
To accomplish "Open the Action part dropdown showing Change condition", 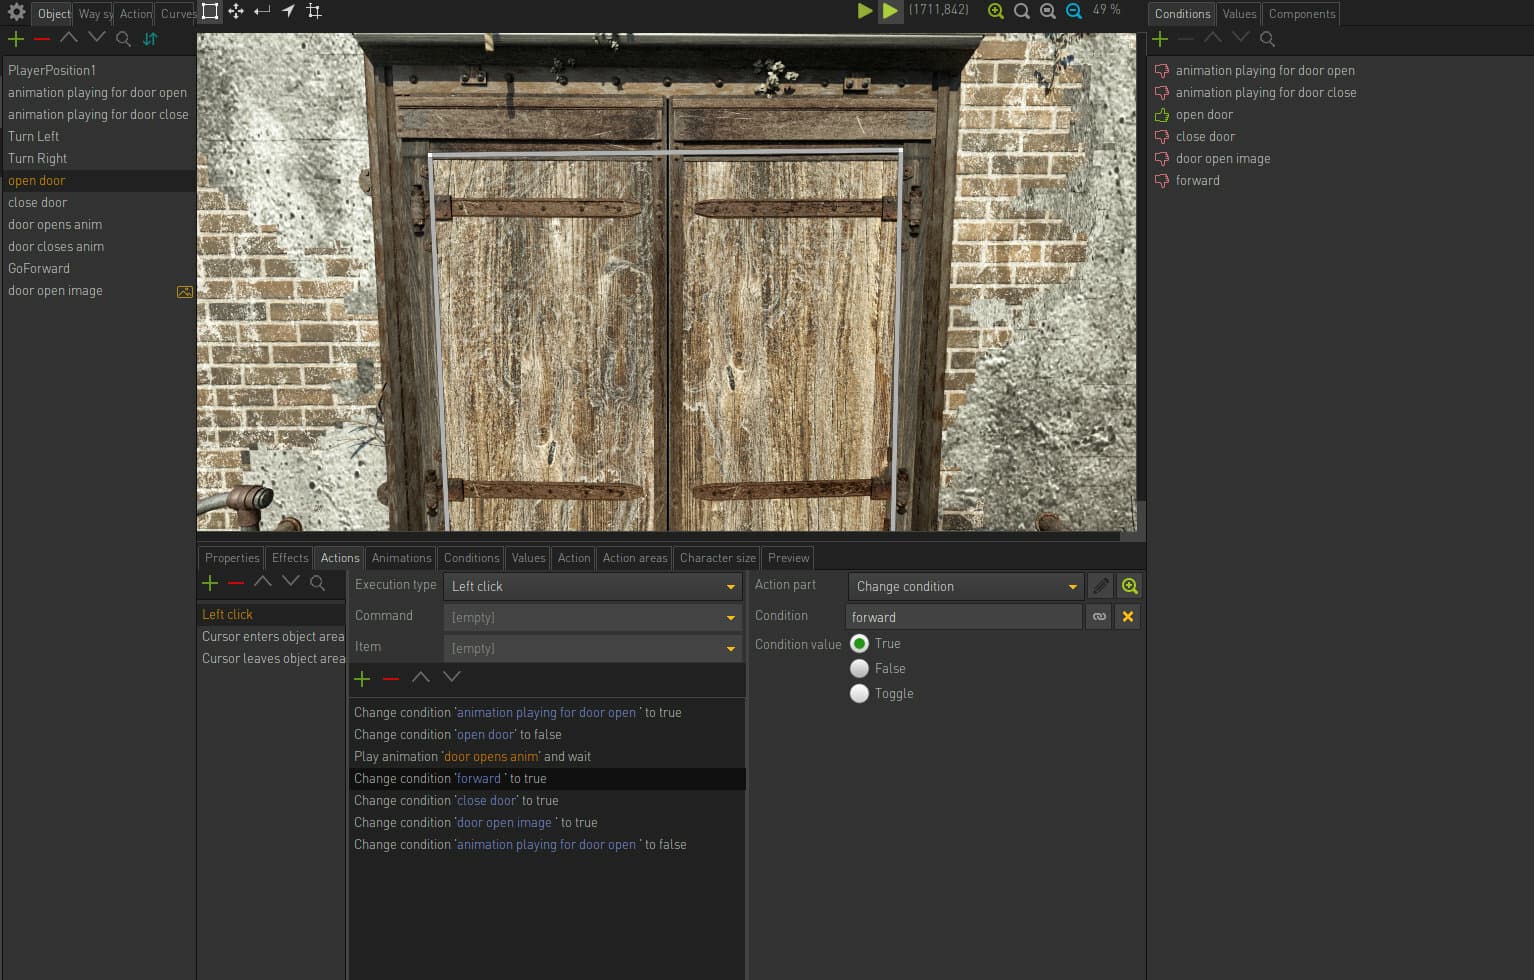I will (x=966, y=586).
